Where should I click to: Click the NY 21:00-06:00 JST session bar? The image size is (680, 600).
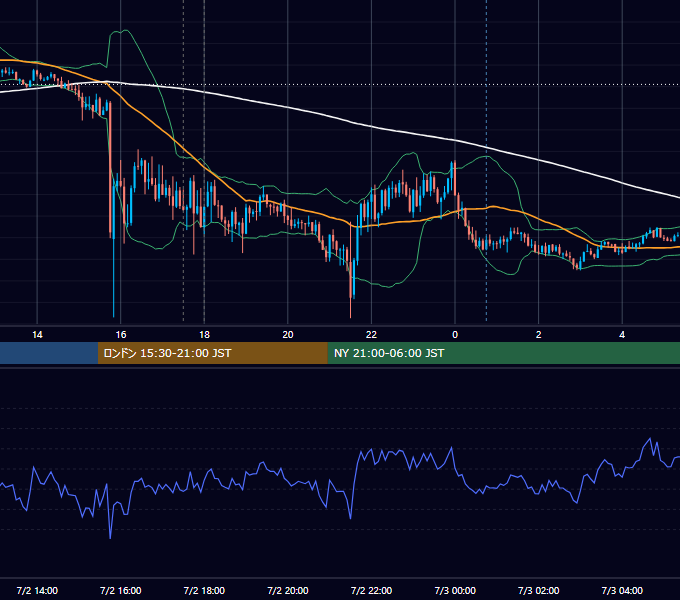pos(503,353)
